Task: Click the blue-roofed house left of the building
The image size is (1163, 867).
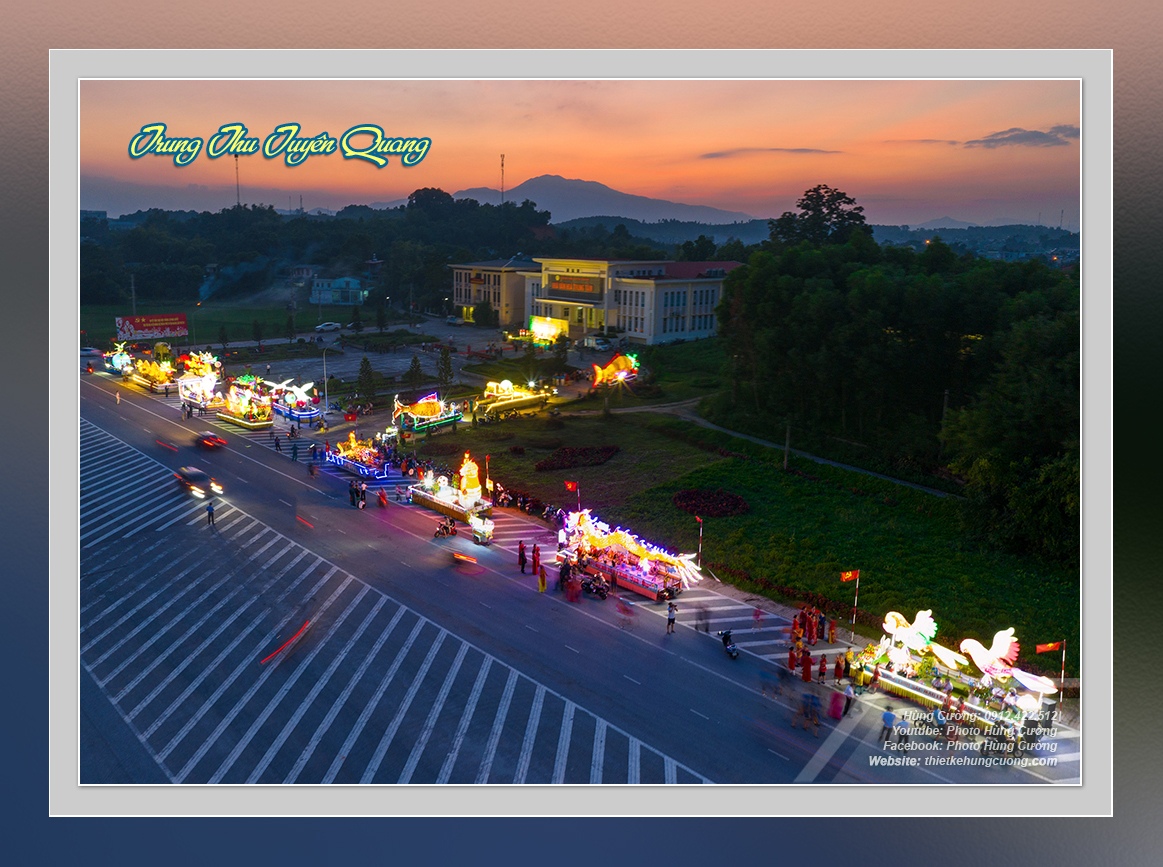Action: point(338,290)
